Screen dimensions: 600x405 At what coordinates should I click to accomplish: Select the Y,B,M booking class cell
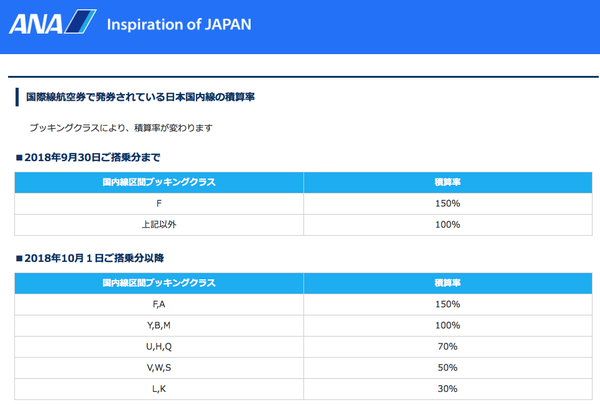[x=159, y=326]
